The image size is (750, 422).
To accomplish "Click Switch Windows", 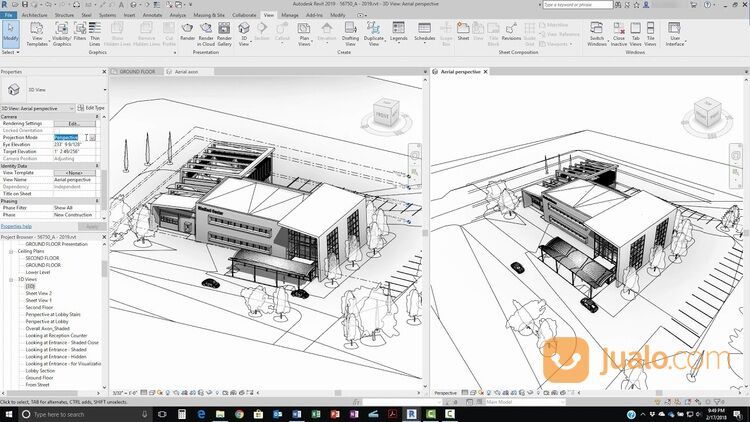I will click(596, 34).
